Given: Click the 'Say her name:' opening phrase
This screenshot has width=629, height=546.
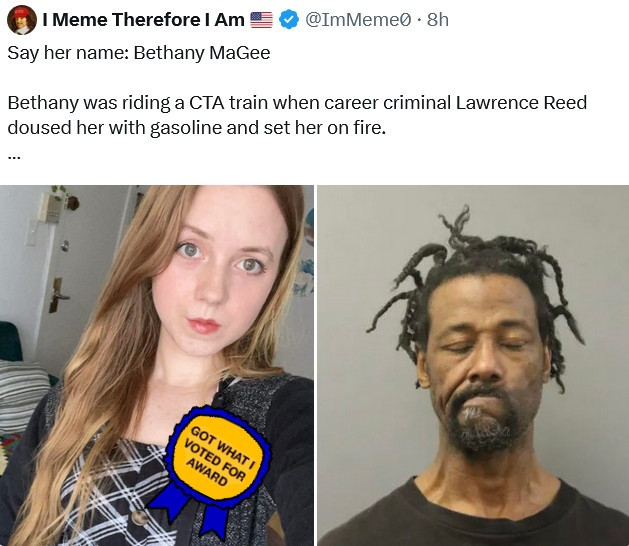Looking at the screenshot, I should [x=68, y=53].
